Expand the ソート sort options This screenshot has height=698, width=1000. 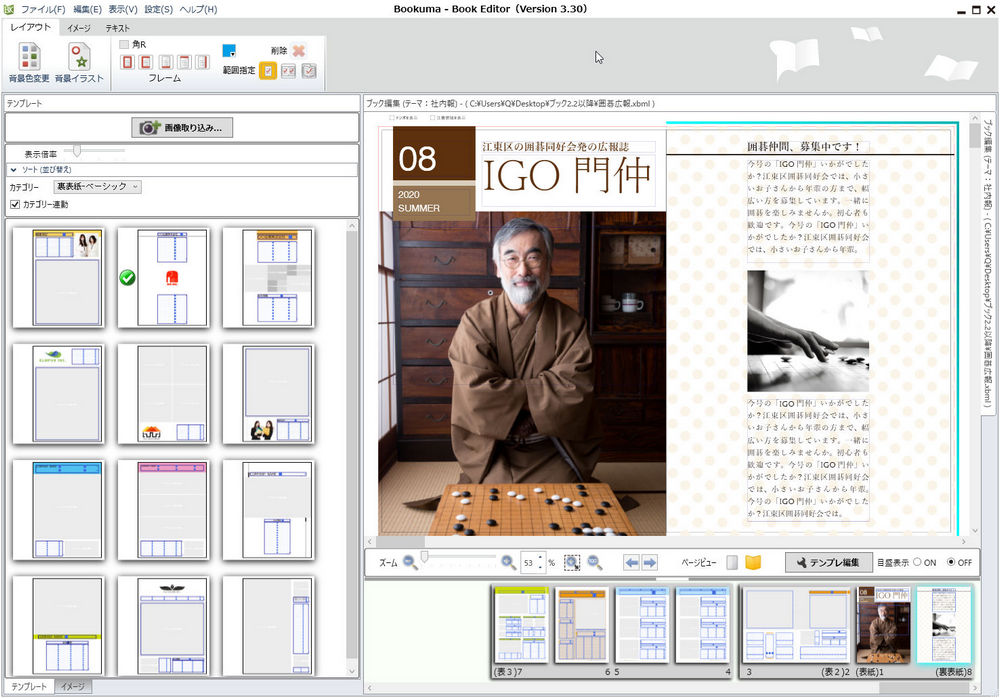[x=14, y=171]
